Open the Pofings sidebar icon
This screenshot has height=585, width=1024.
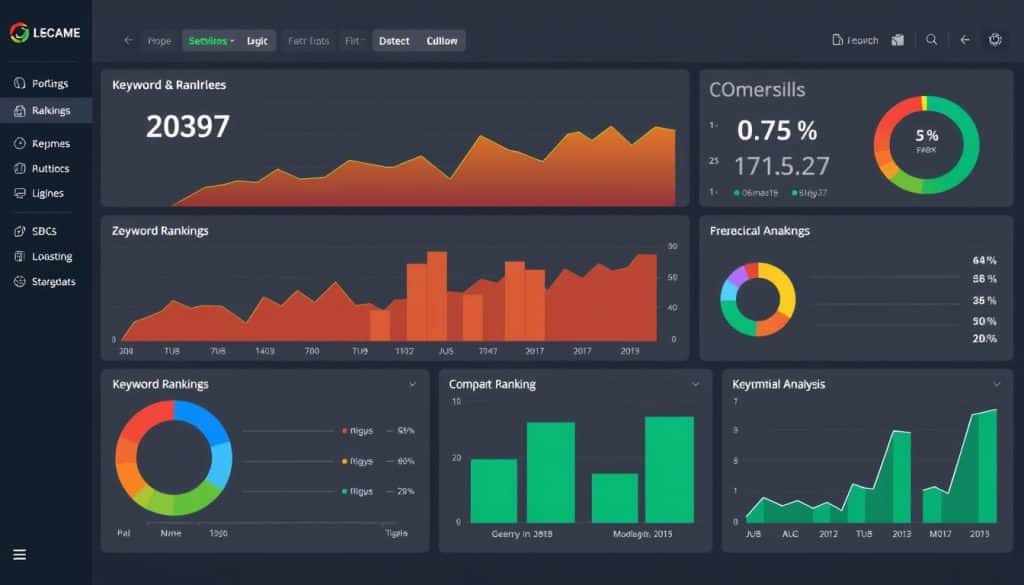tap(20, 84)
